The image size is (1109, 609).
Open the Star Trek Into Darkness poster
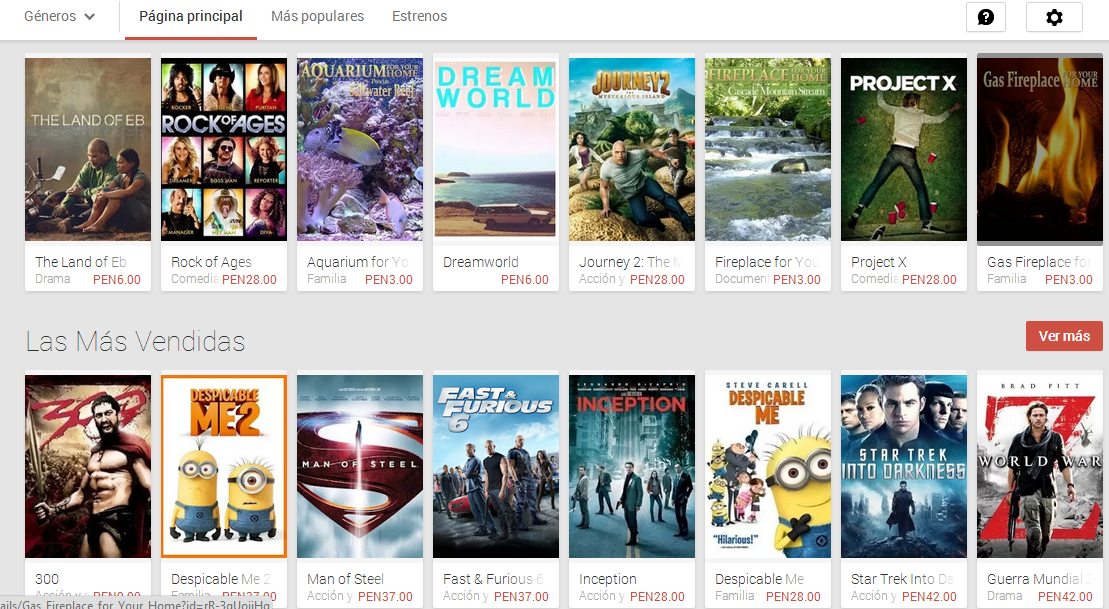[903, 466]
